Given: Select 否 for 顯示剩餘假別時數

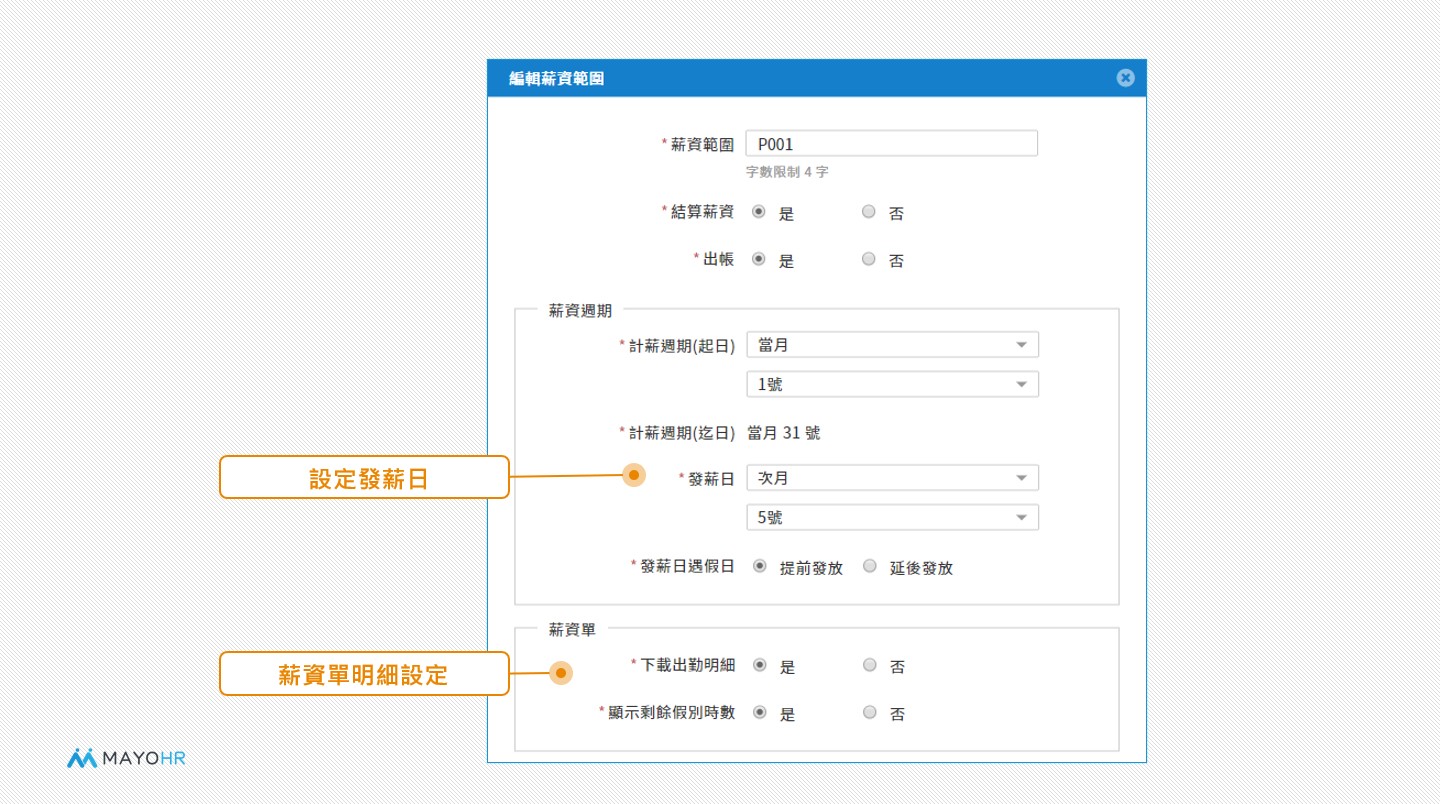Looking at the screenshot, I should pos(869,713).
